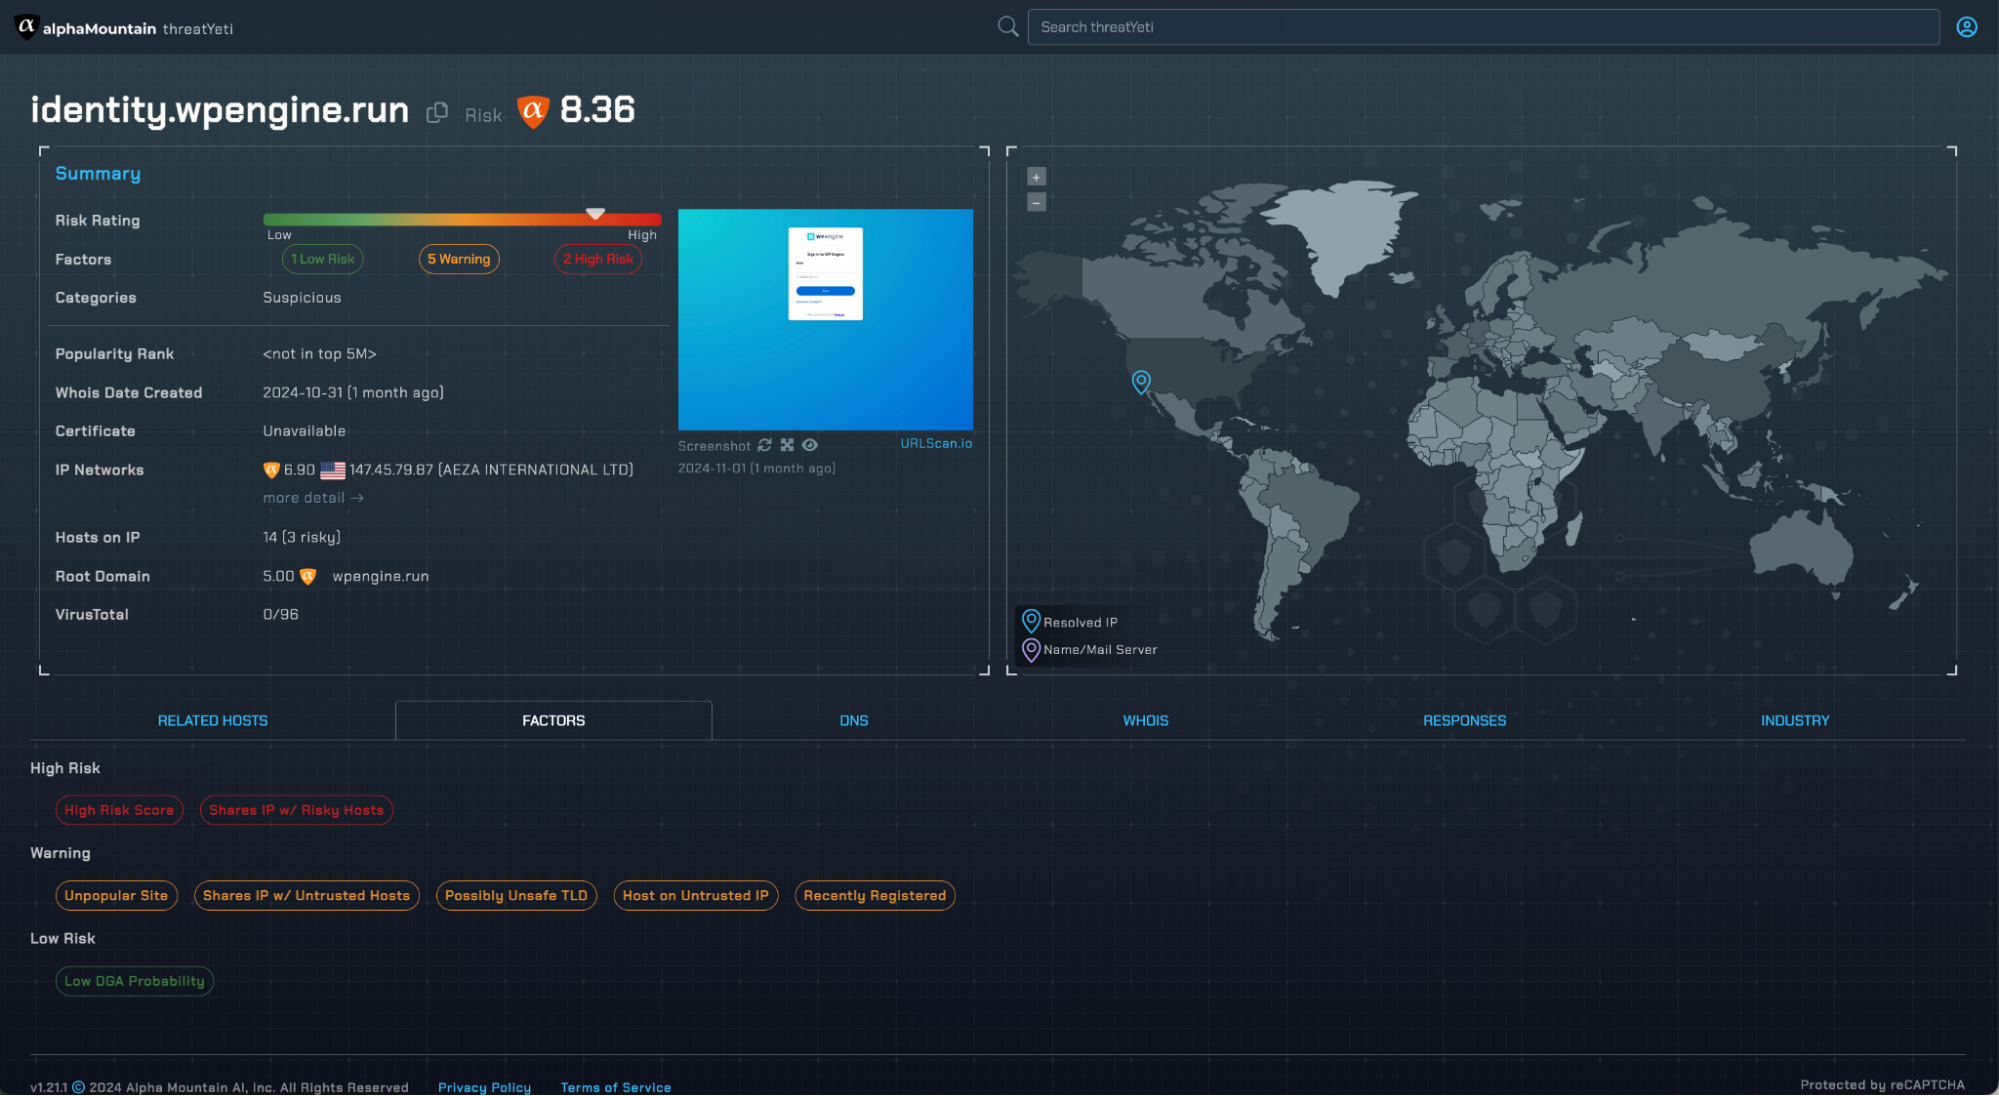Viewport: 1999px width, 1096px height.
Task: Click the risk shield icon beside 8.36
Action: point(533,111)
